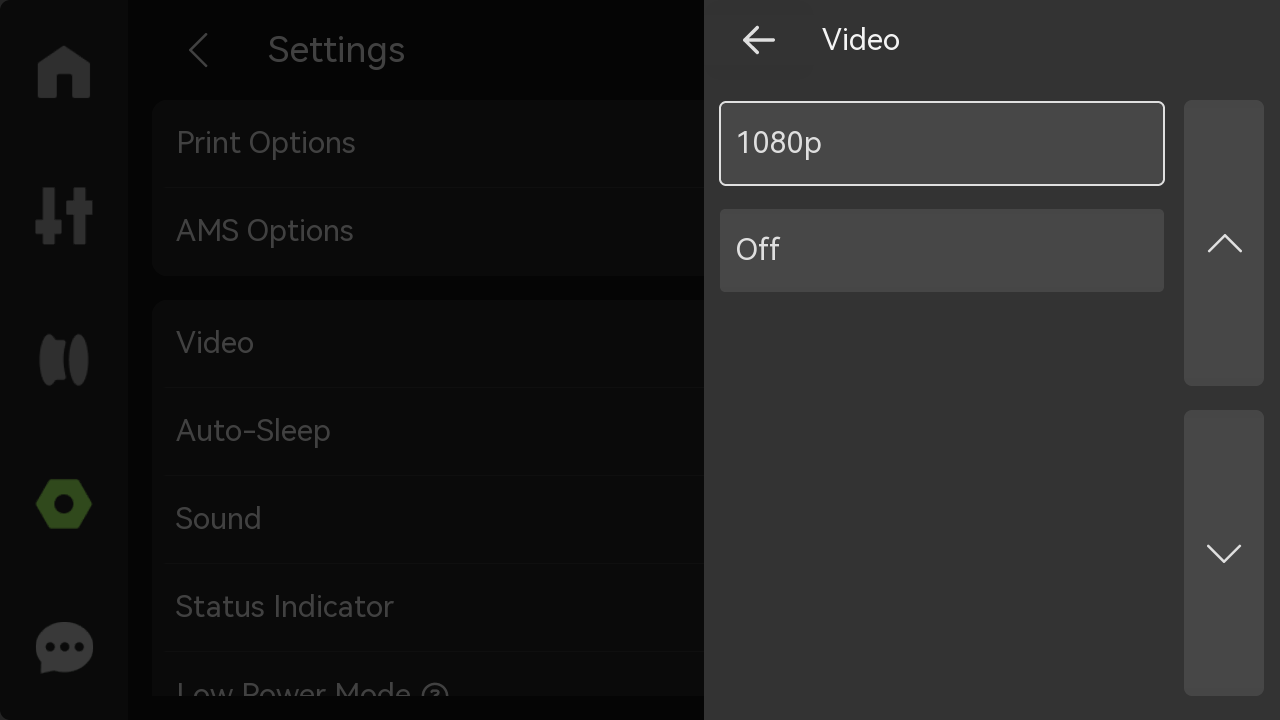Open the Sound setting
The width and height of the screenshot is (1280, 720).
[x=428, y=519]
